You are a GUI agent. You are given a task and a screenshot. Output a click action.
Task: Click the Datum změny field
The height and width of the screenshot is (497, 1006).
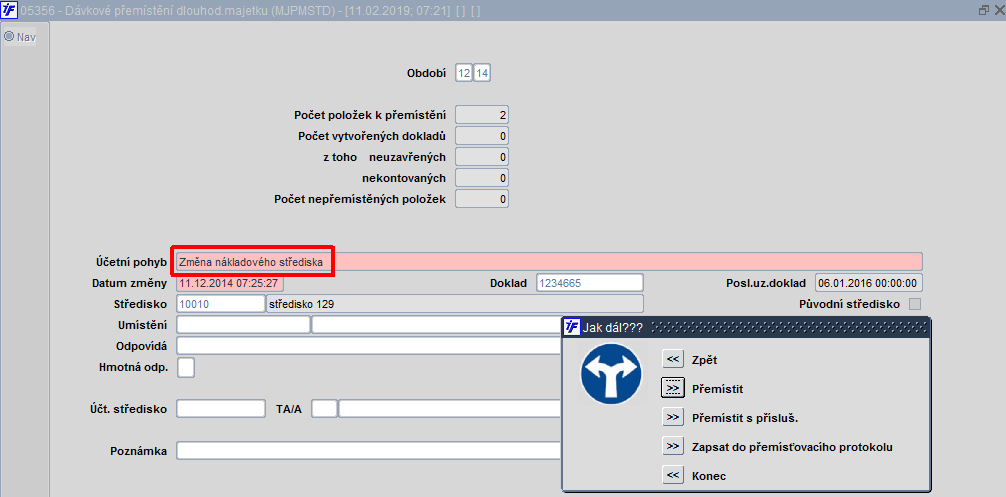[230, 283]
